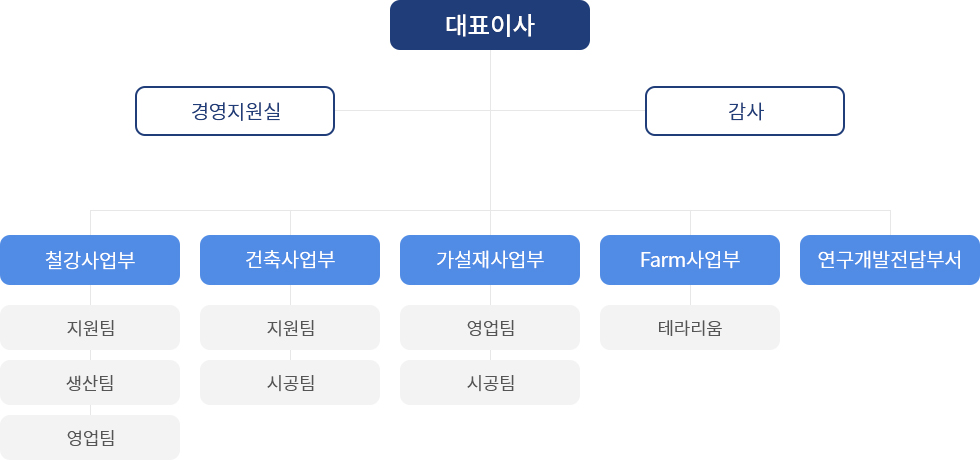Open the 건축사업부 division box
Screen dimensions: 980x460
tap(290, 260)
